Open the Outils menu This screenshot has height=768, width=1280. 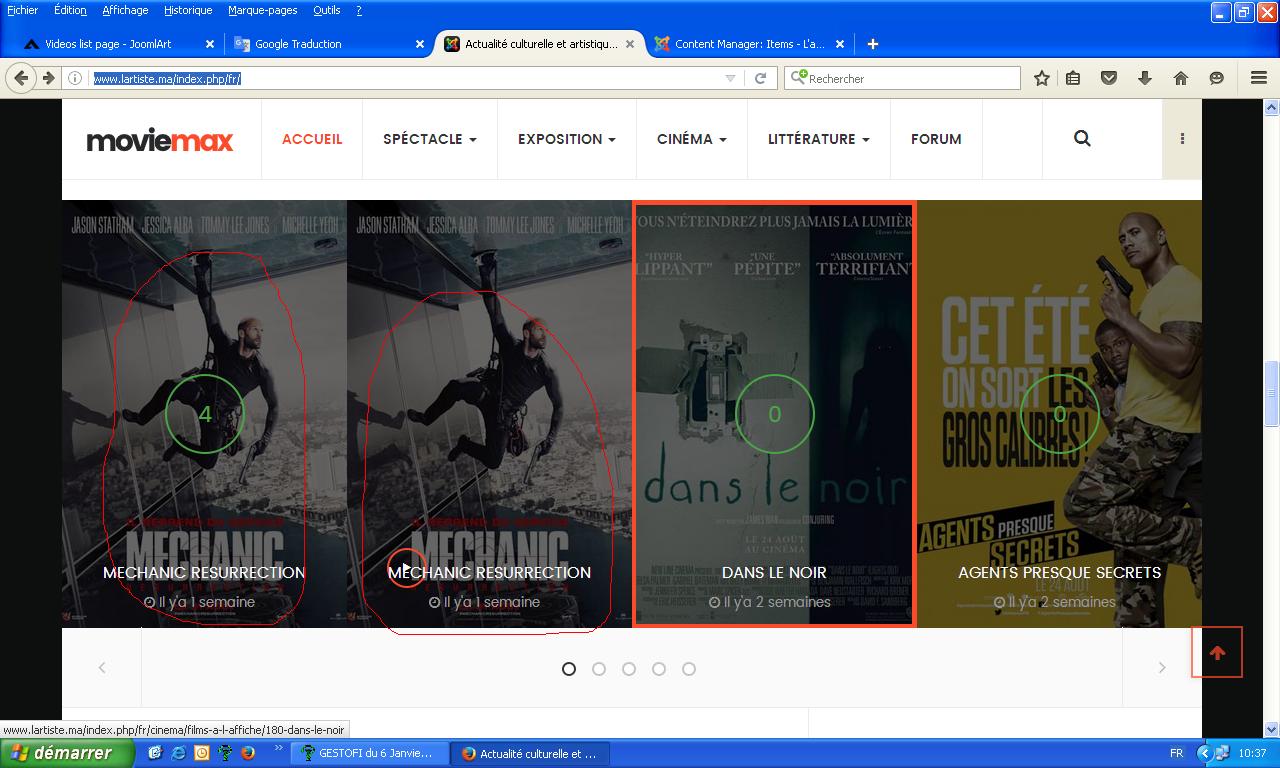(326, 10)
